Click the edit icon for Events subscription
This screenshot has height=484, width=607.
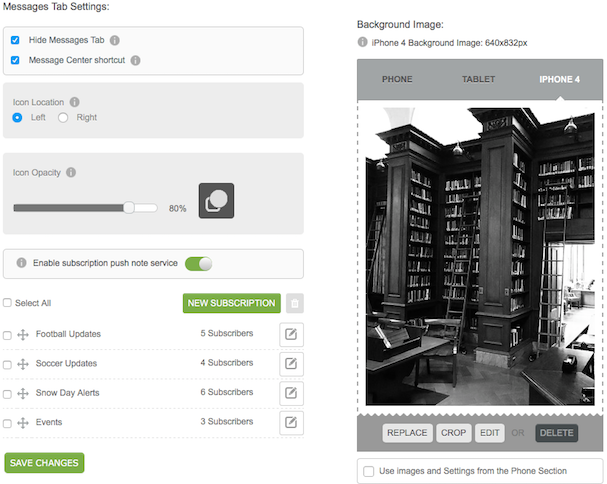291,423
